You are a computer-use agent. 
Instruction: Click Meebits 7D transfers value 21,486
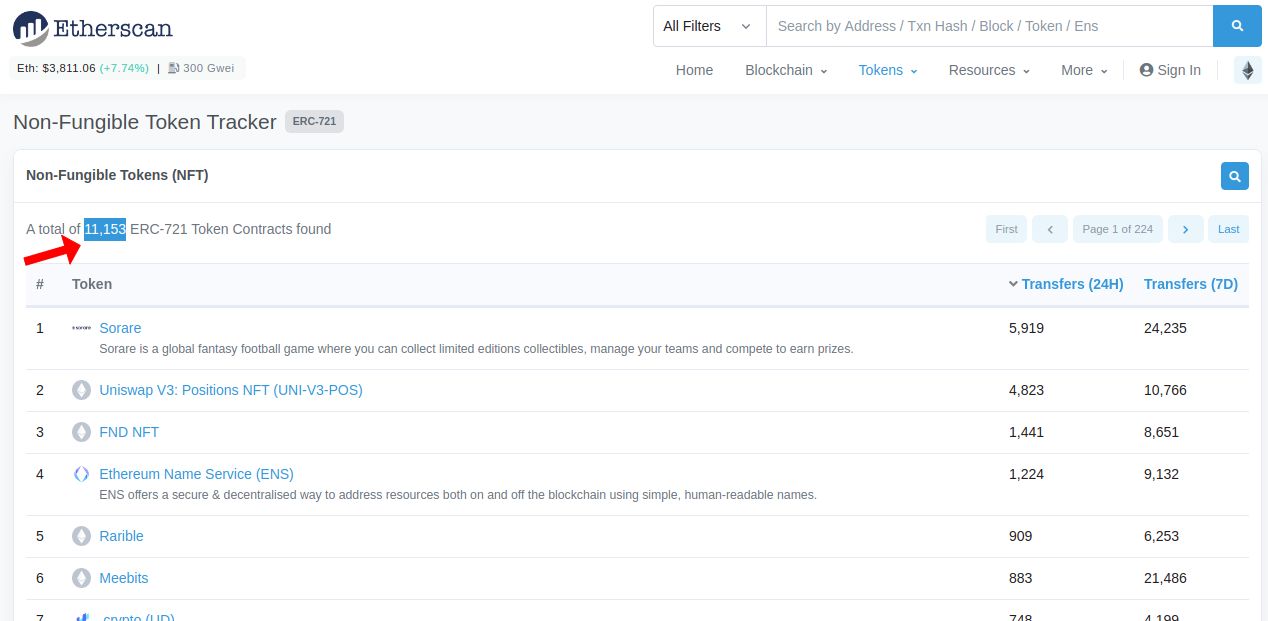coord(1165,578)
